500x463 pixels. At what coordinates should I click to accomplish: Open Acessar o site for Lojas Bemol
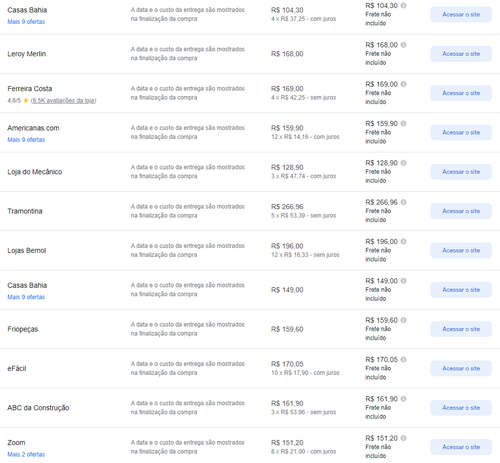[x=461, y=251]
